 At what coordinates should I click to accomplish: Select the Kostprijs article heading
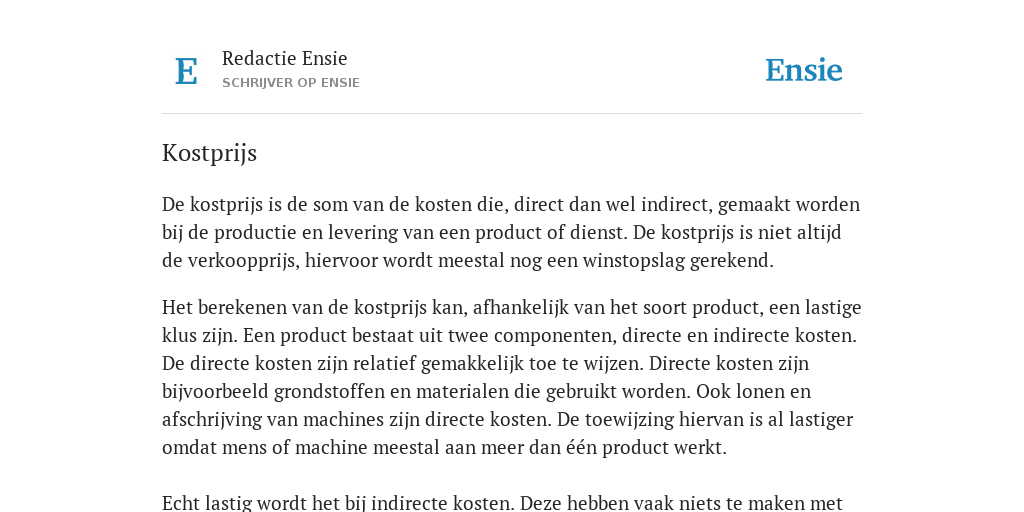[x=210, y=153]
